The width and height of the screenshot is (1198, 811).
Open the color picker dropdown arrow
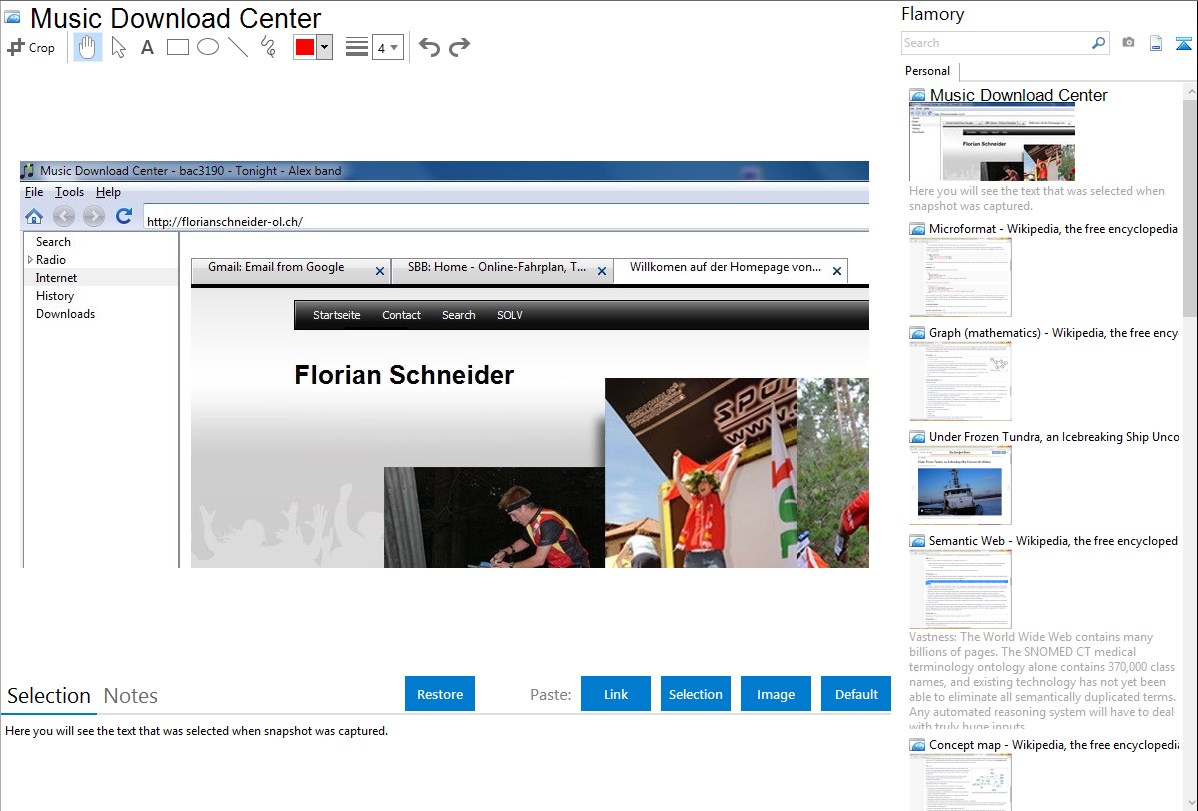[x=324, y=47]
